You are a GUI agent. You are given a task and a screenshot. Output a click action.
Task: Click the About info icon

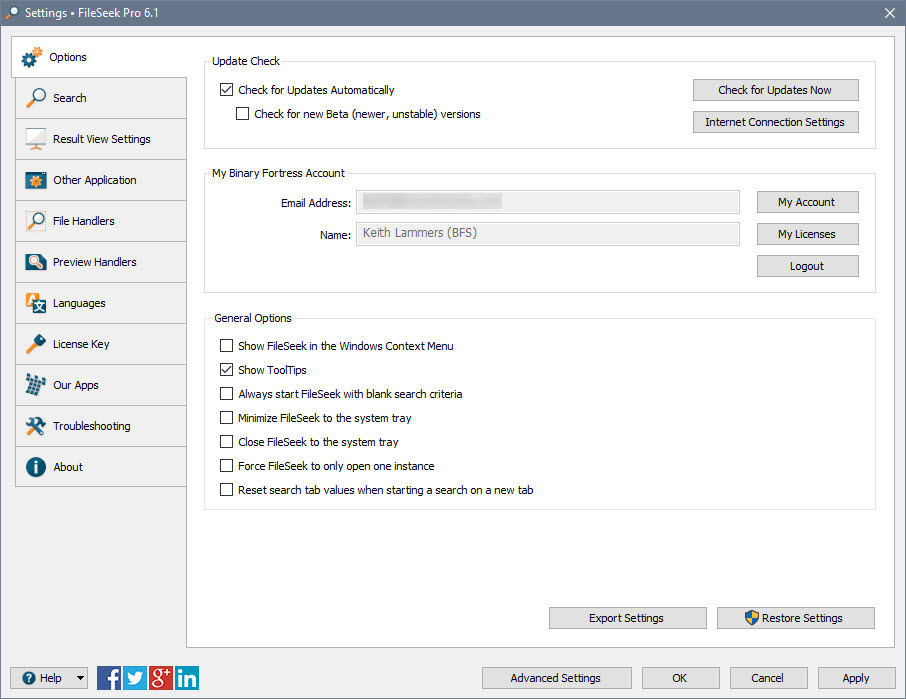point(36,467)
